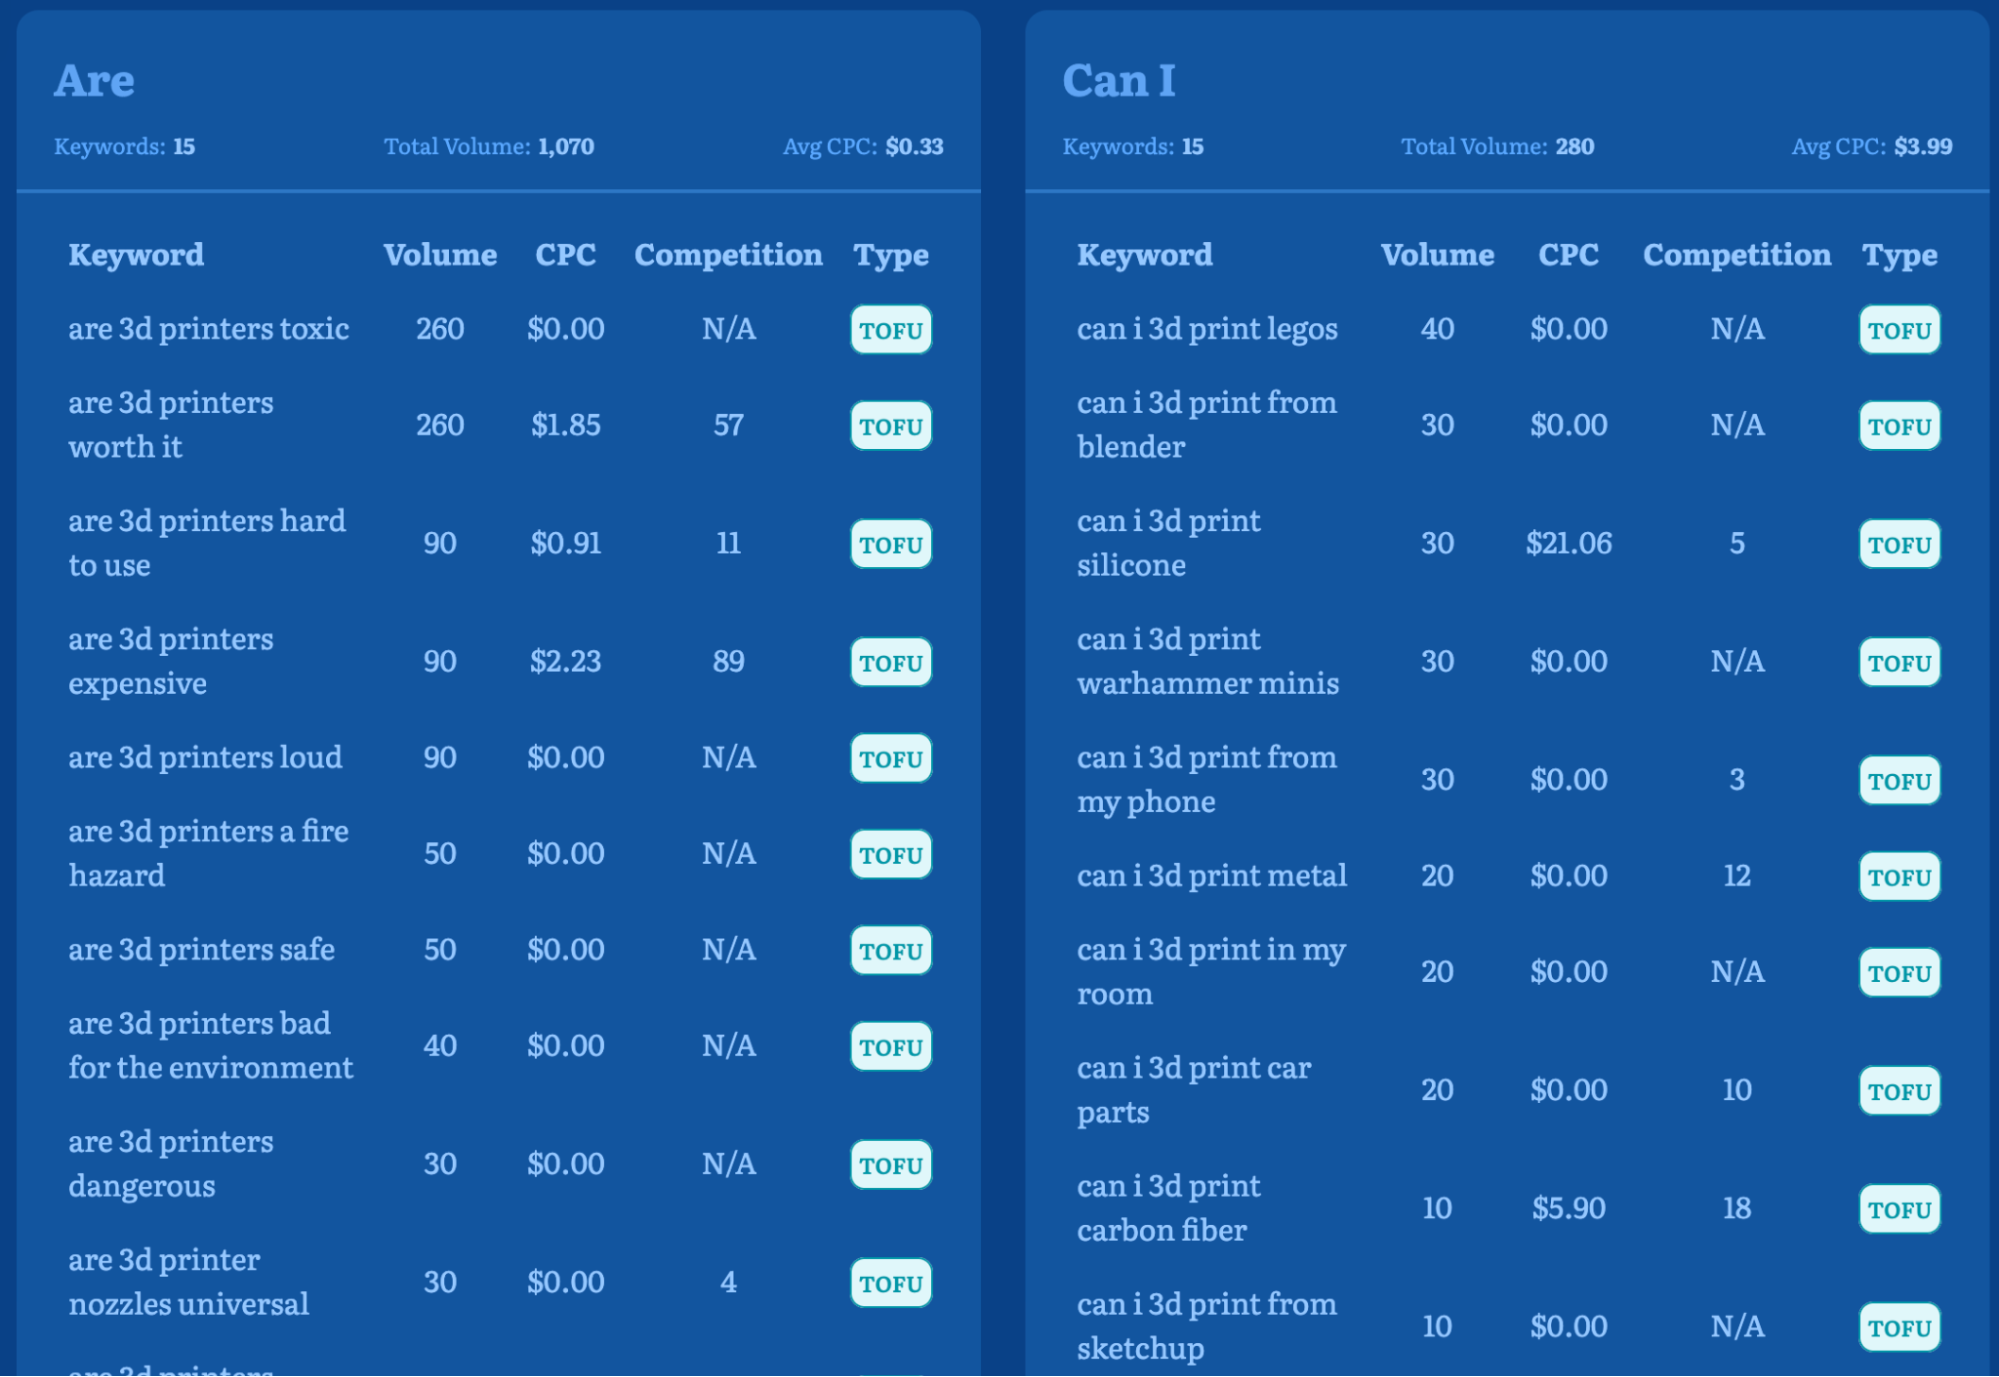Click TOFU badge for "can i 3d print metal"
This screenshot has height=1377, width=1999.
tap(1900, 876)
